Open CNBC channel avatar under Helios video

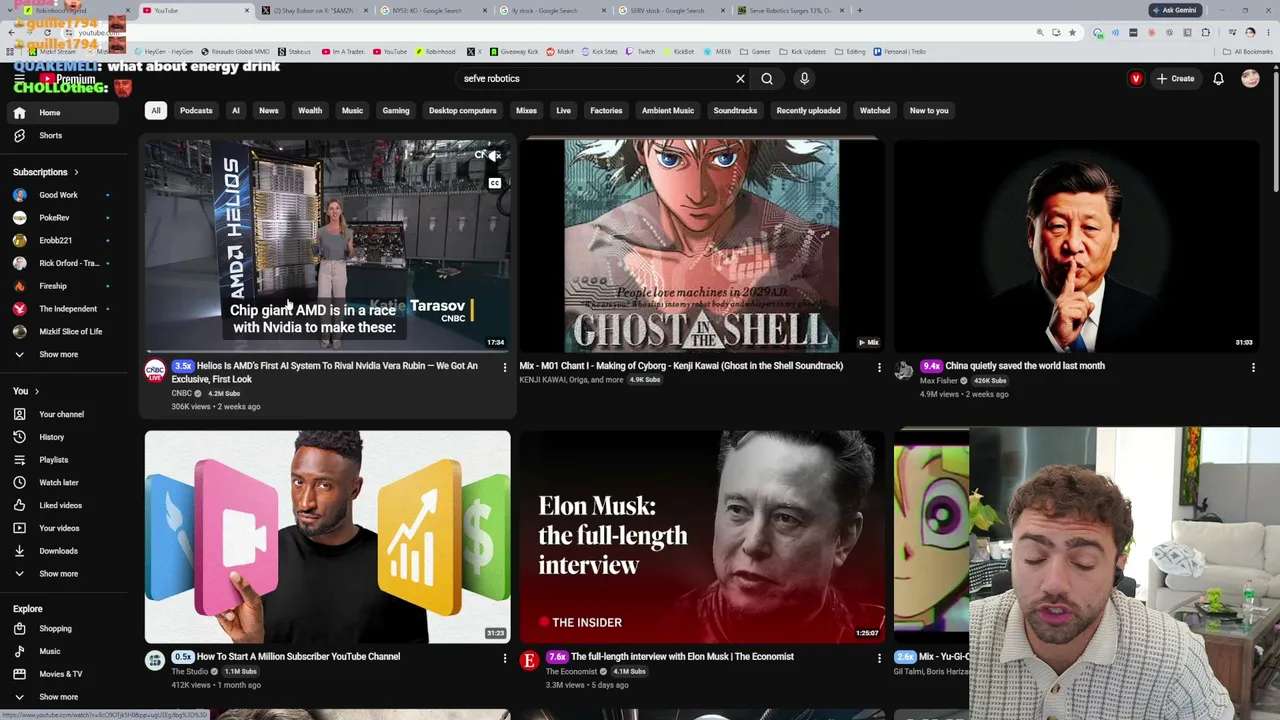click(155, 372)
